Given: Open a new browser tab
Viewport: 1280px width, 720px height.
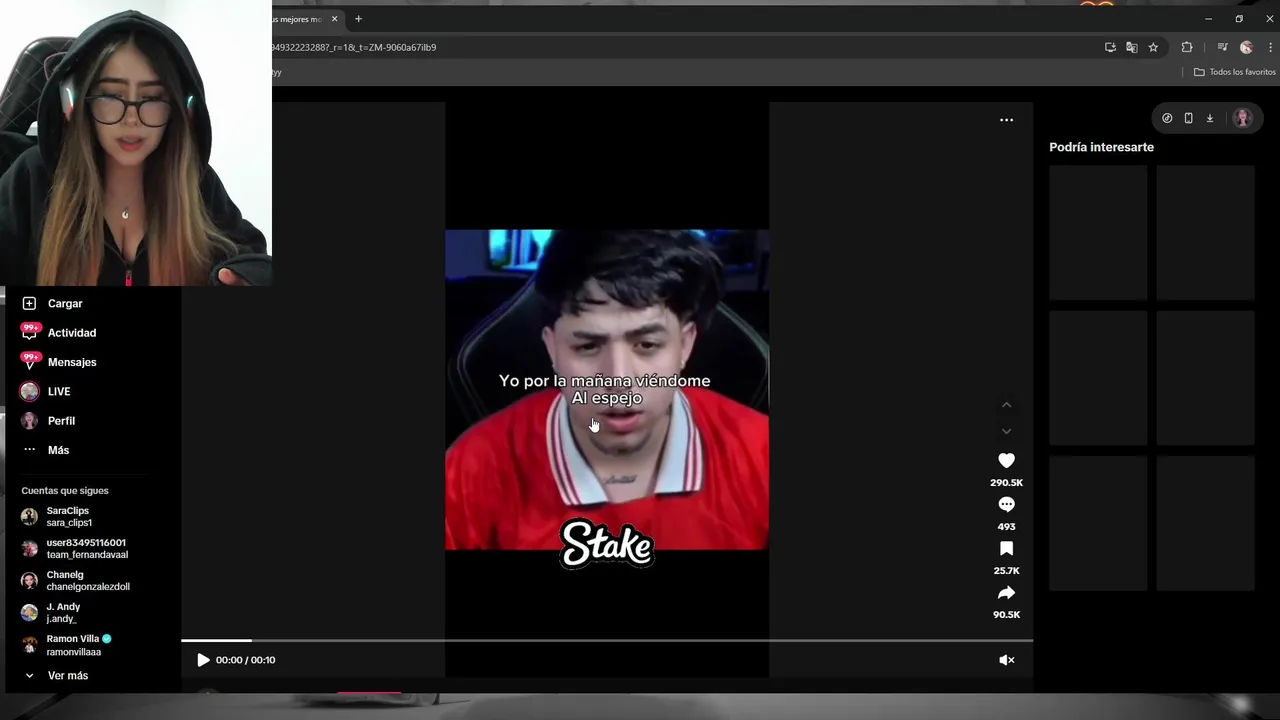Looking at the screenshot, I should (358, 19).
